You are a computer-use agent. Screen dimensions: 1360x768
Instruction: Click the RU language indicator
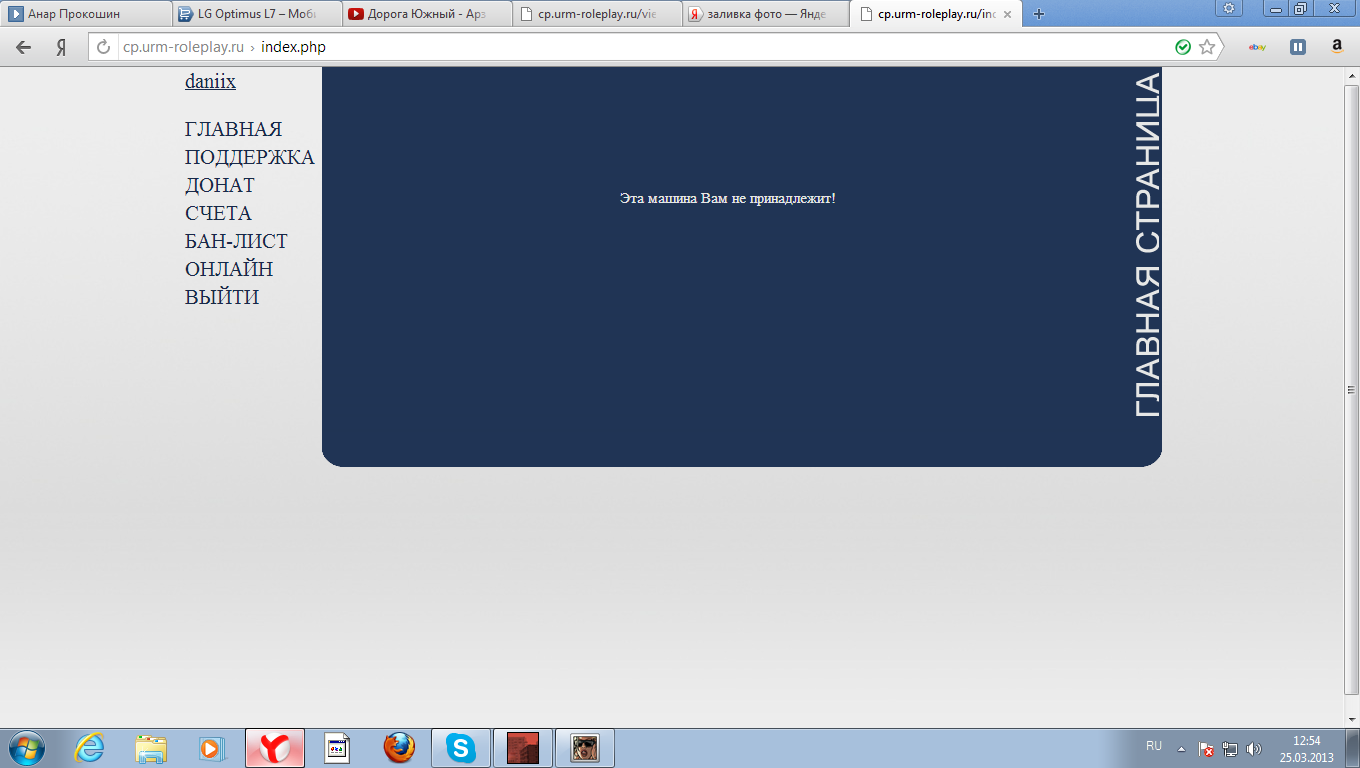pos(1154,746)
